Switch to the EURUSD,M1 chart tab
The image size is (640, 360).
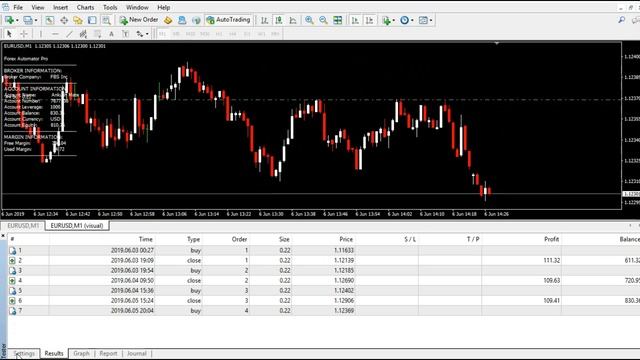(23, 226)
